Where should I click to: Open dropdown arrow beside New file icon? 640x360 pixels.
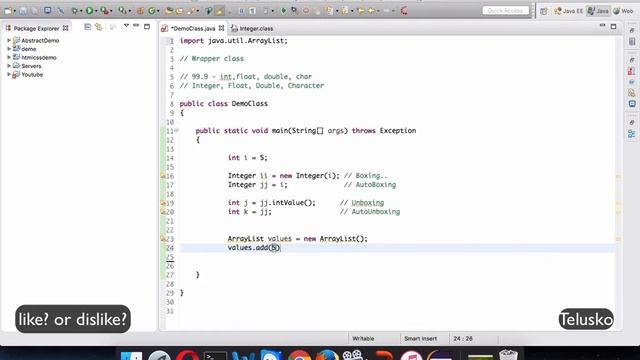pyautogui.click(x=14, y=11)
